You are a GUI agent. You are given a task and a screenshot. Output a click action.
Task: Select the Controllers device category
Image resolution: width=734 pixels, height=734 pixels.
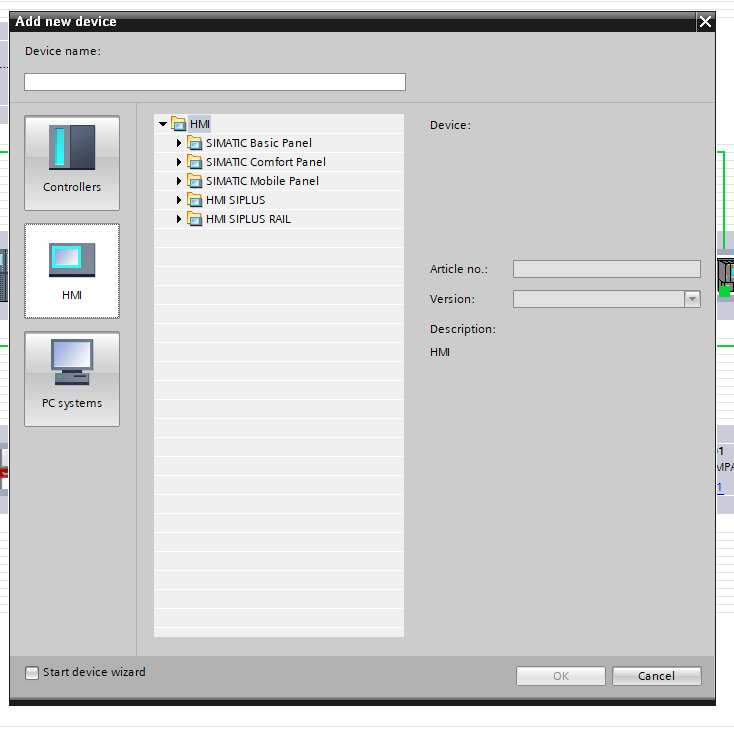pyautogui.click(x=72, y=163)
